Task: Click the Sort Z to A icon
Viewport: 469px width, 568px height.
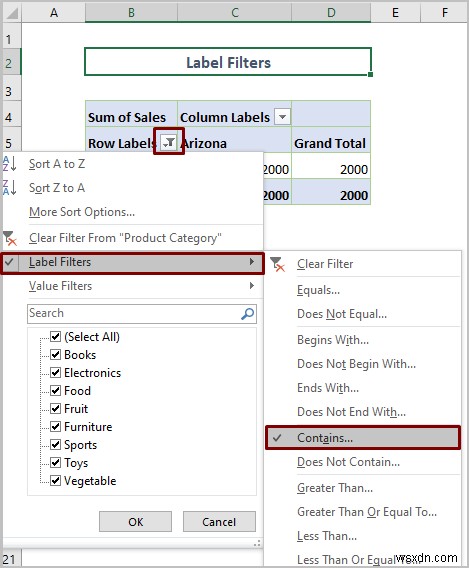Action: 9,187
